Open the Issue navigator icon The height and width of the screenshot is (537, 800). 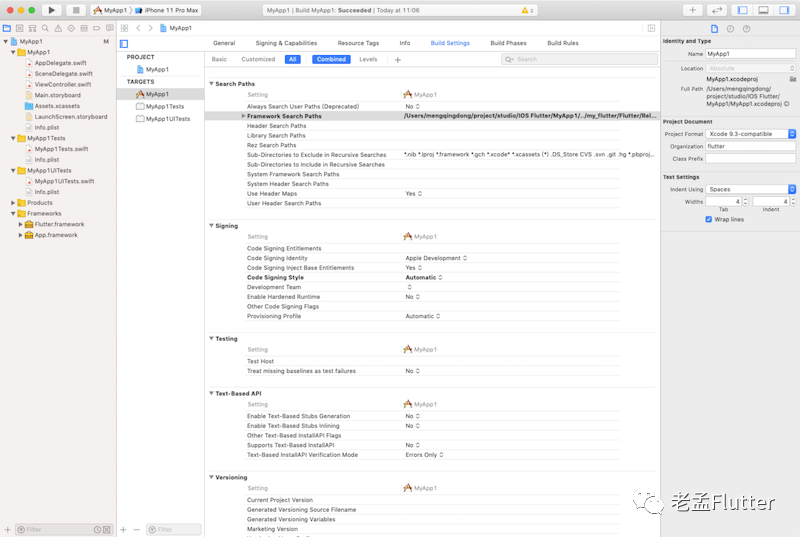click(x=58, y=28)
